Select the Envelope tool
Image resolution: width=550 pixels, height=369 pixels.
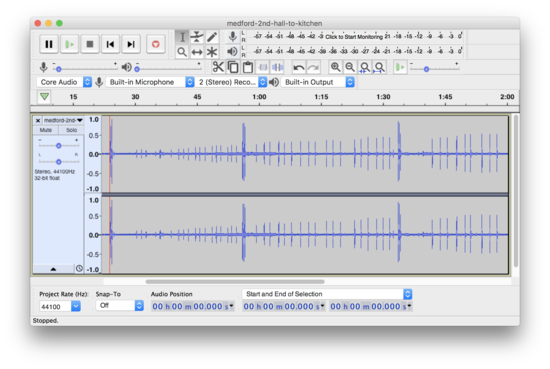click(197, 37)
